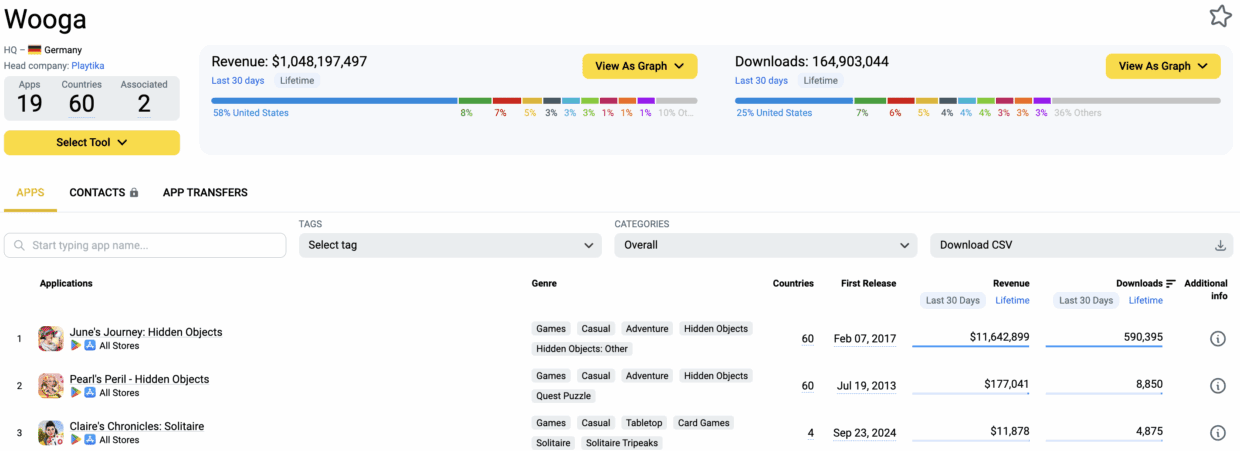1240x451 pixels.
Task: Expand the Overall categories dropdown
Action: tap(765, 245)
